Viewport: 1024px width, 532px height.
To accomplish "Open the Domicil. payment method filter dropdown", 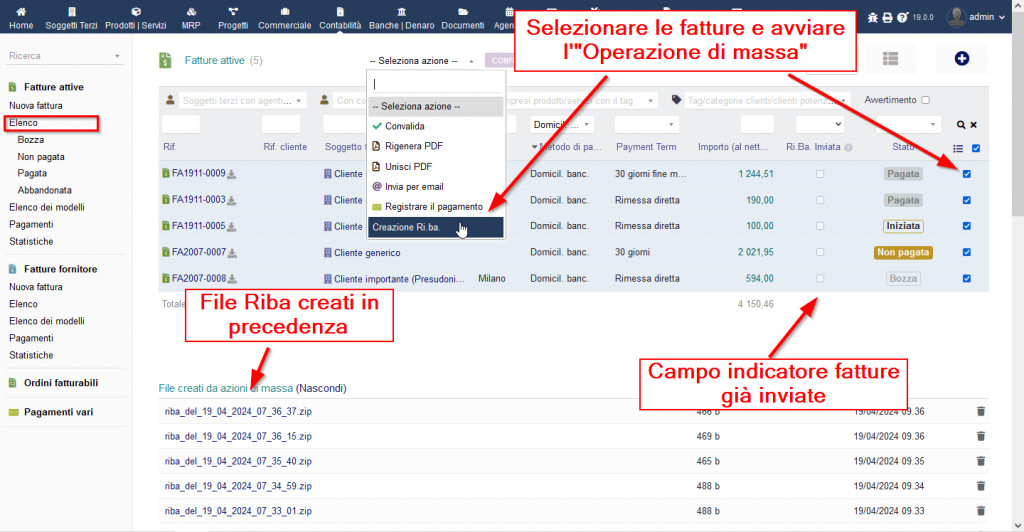I will [562, 125].
